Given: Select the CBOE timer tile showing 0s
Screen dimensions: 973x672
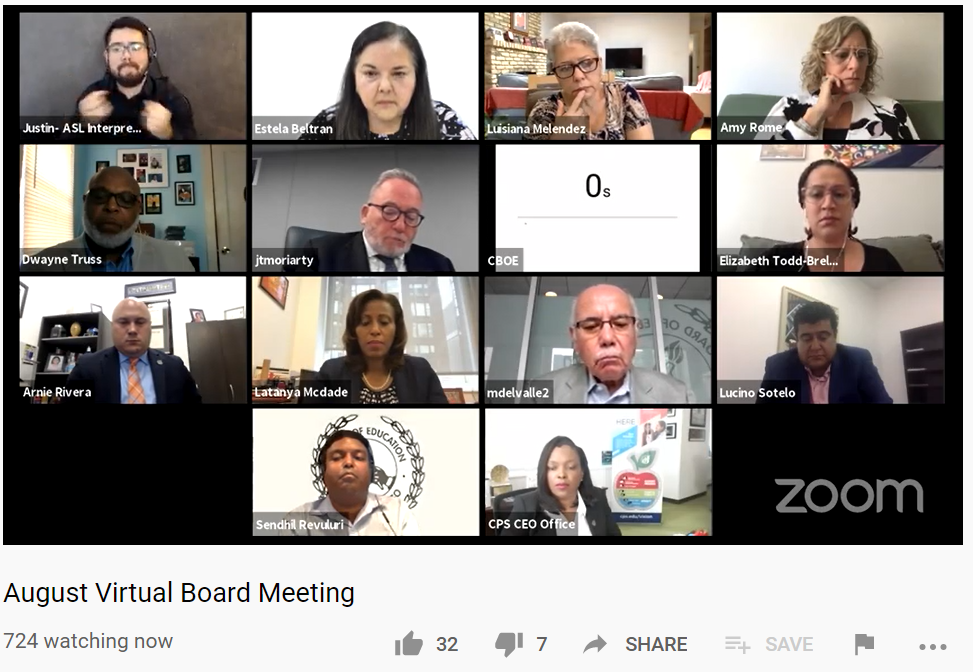Looking at the screenshot, I should [598, 208].
